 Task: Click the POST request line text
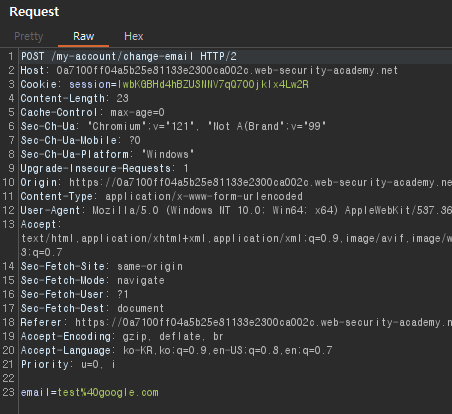129,56
